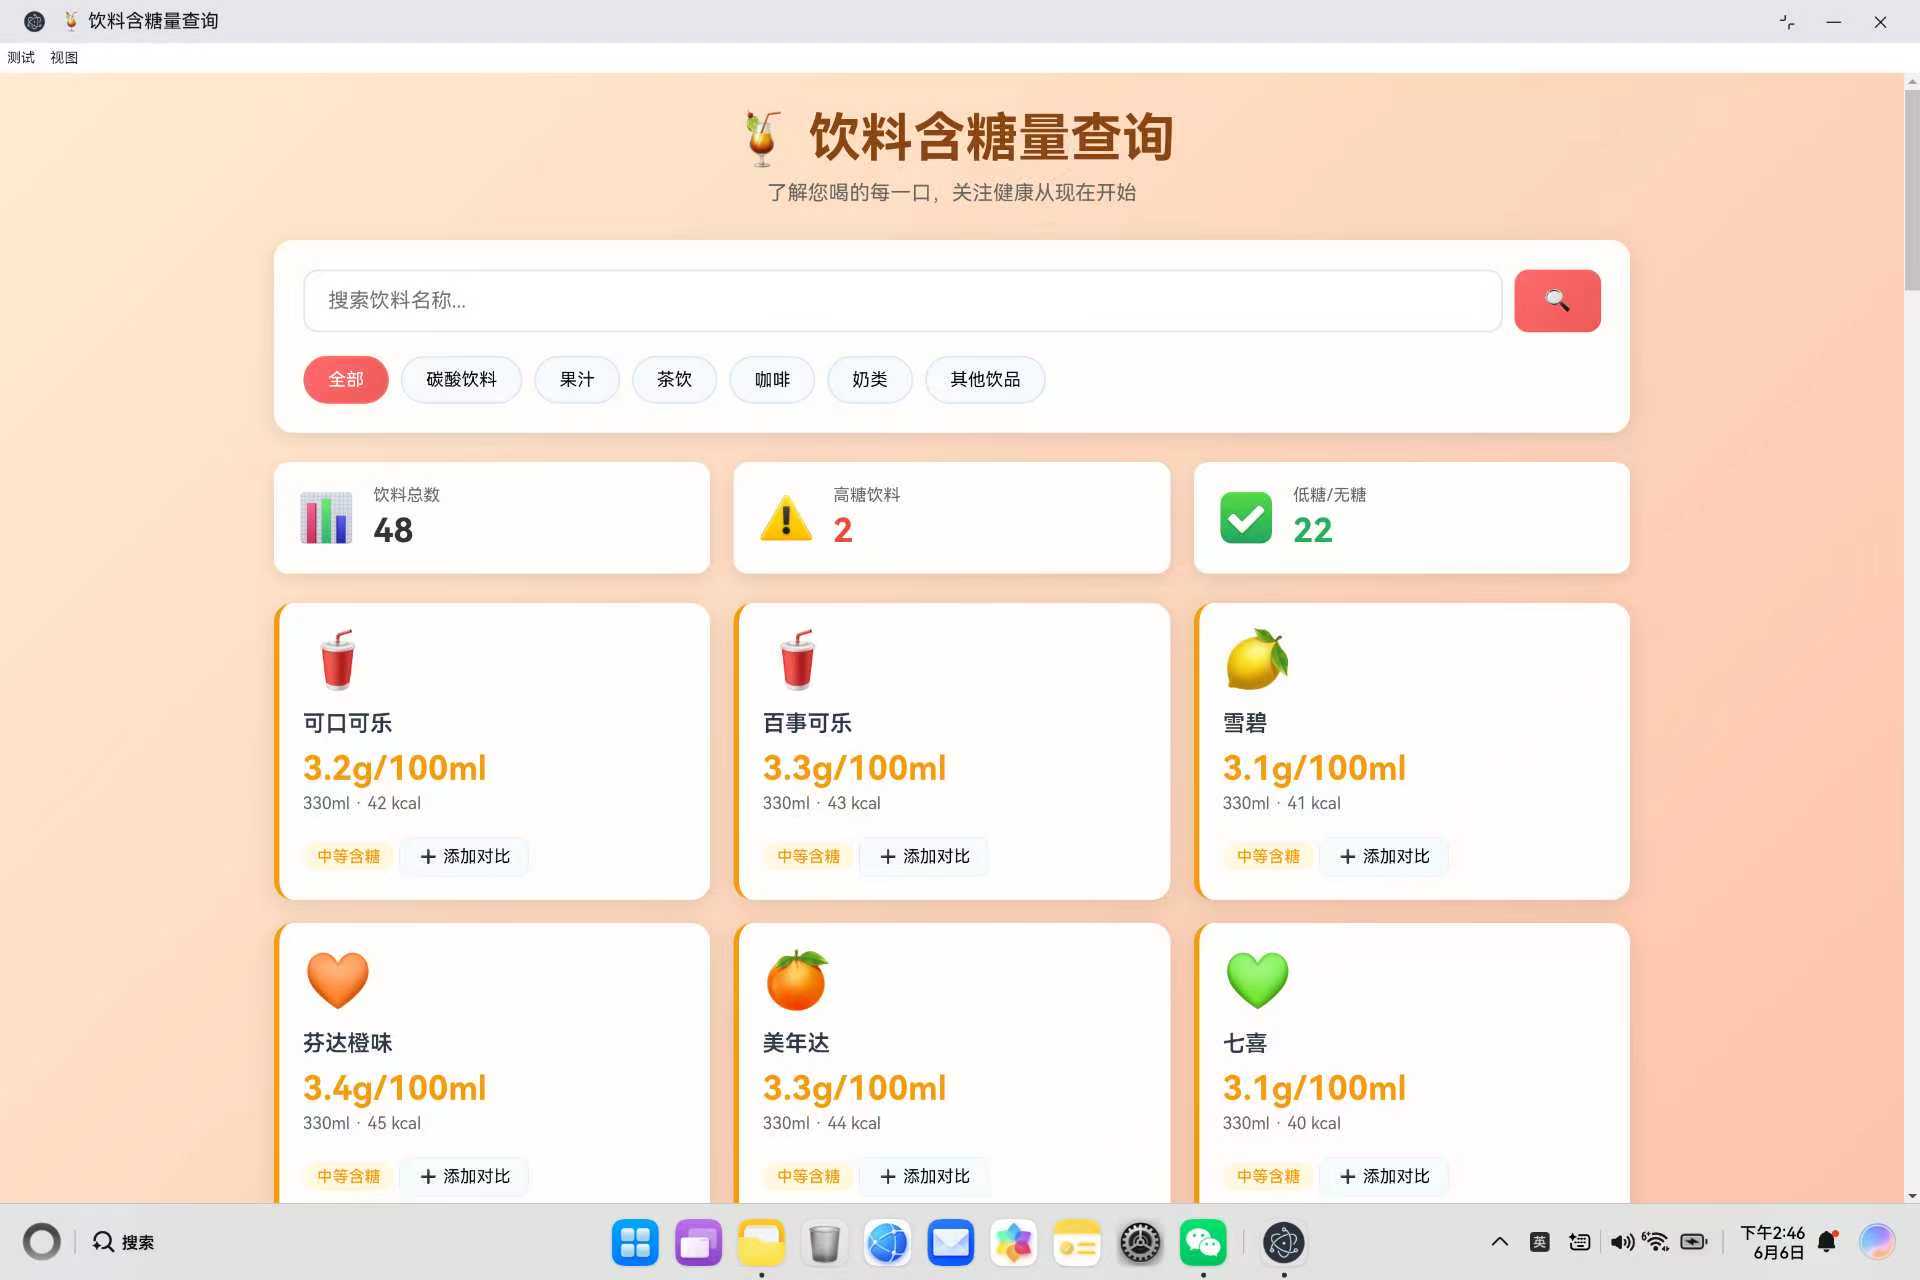Click the 330ml · 44 kcal text on 美年达

point(821,1123)
